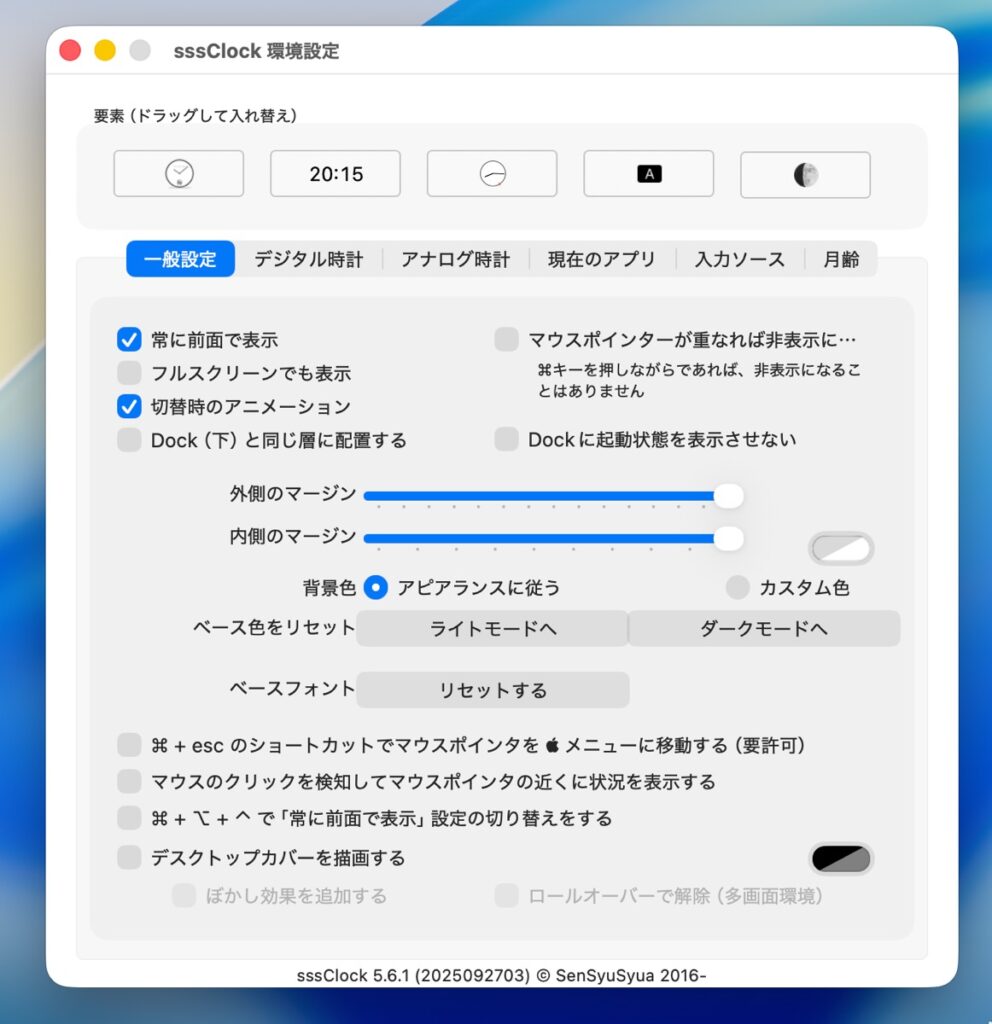The image size is (992, 1024).
Task: Click the 外側のマージン slider handle
Action: (728, 496)
